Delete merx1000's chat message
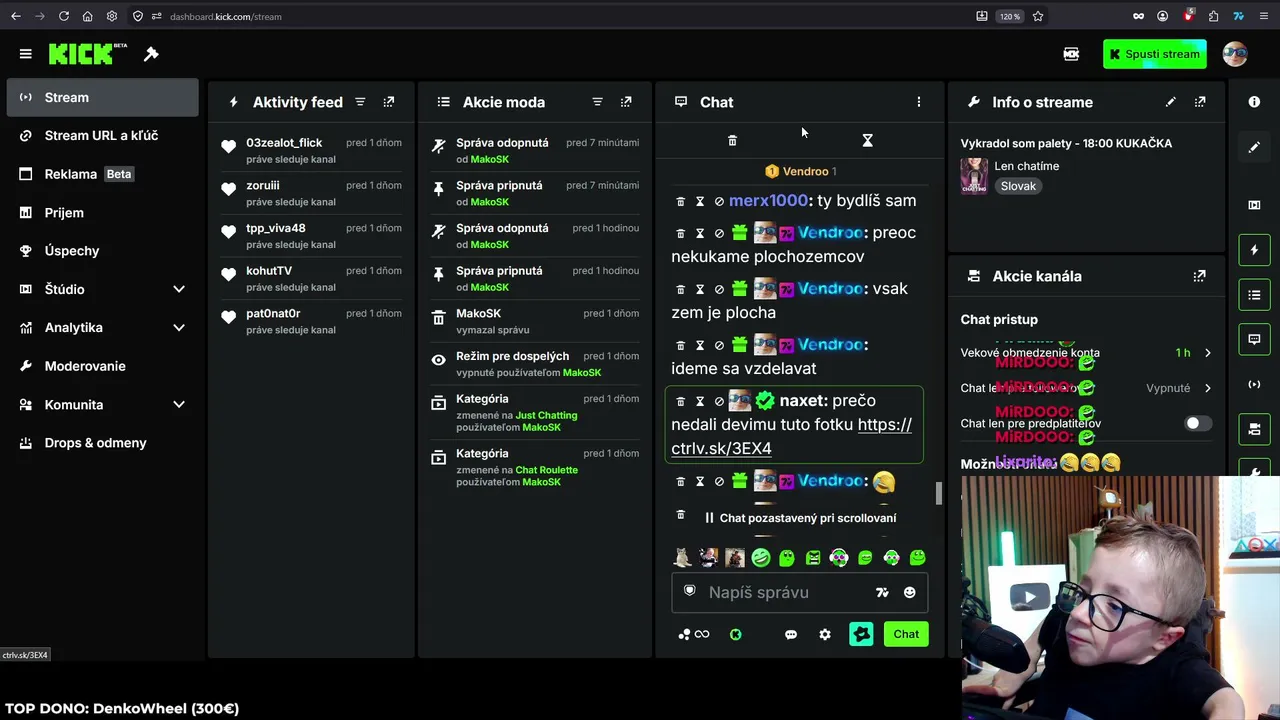 point(681,201)
